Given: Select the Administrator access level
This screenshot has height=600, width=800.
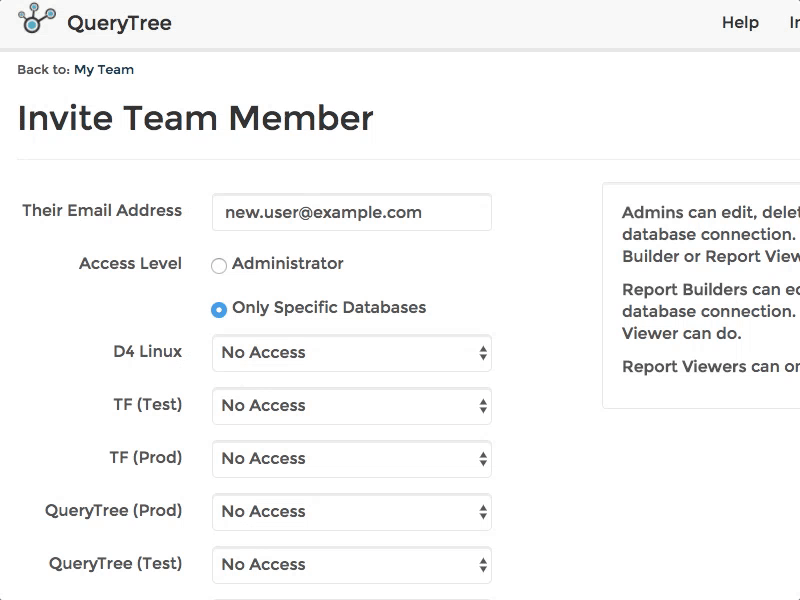Looking at the screenshot, I should click(219, 266).
